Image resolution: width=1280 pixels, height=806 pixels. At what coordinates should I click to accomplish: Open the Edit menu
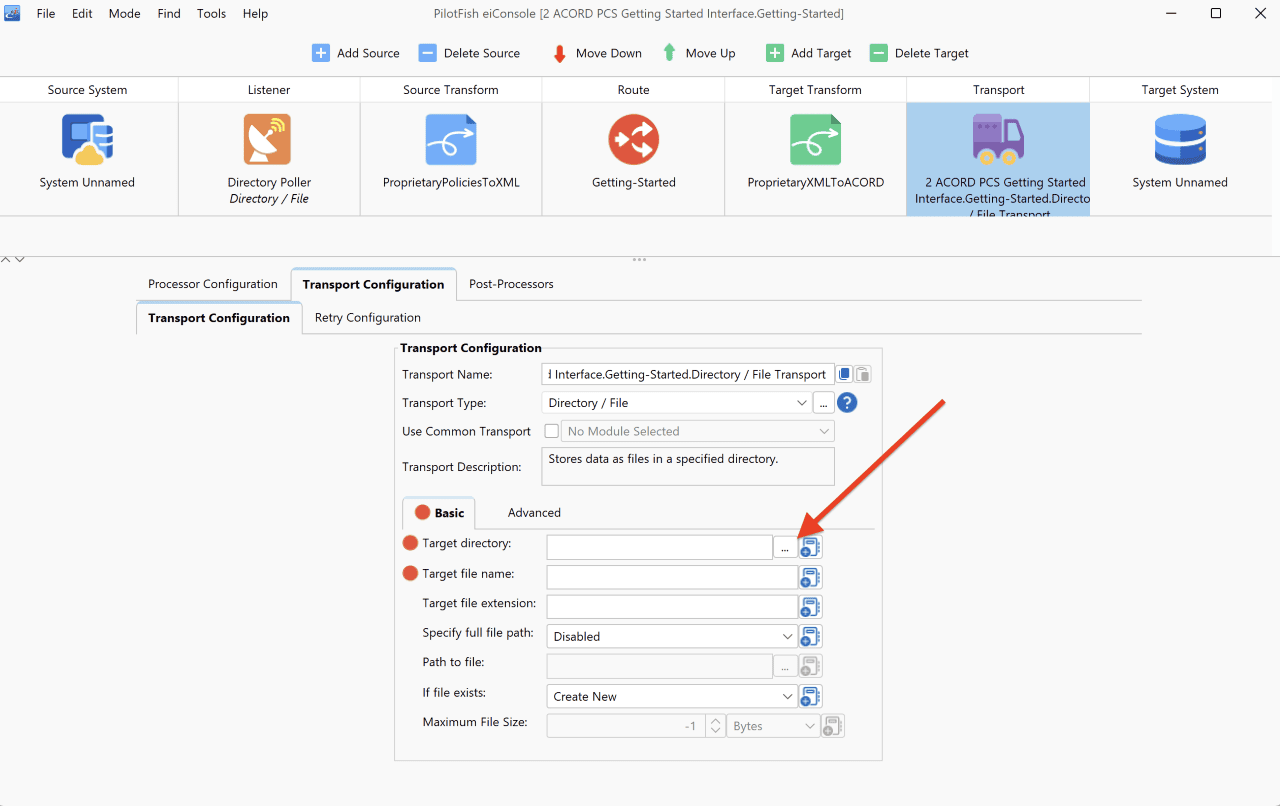point(82,14)
